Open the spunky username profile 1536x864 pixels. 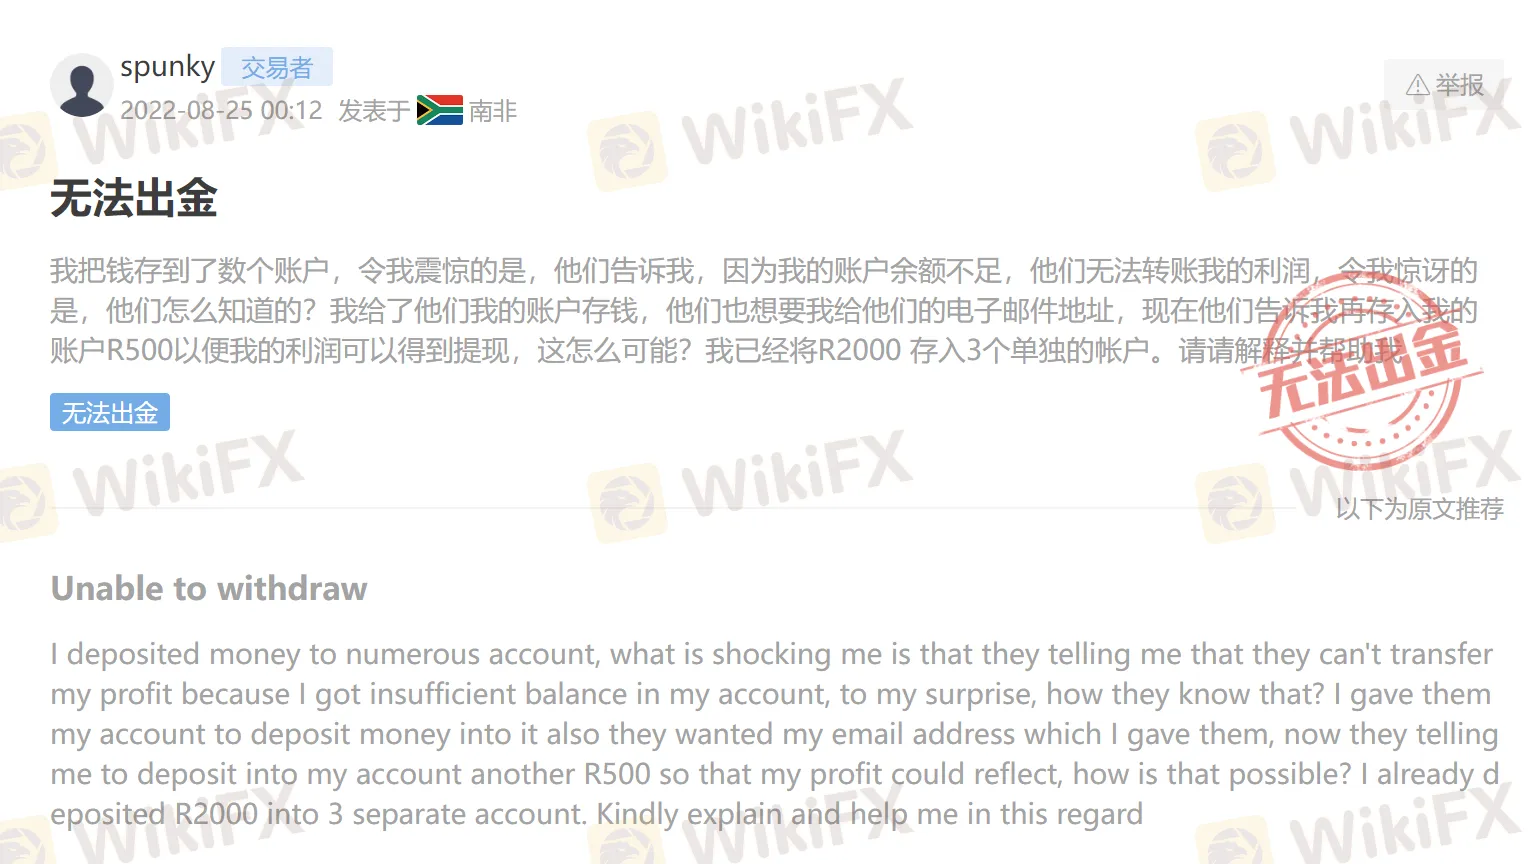[167, 67]
